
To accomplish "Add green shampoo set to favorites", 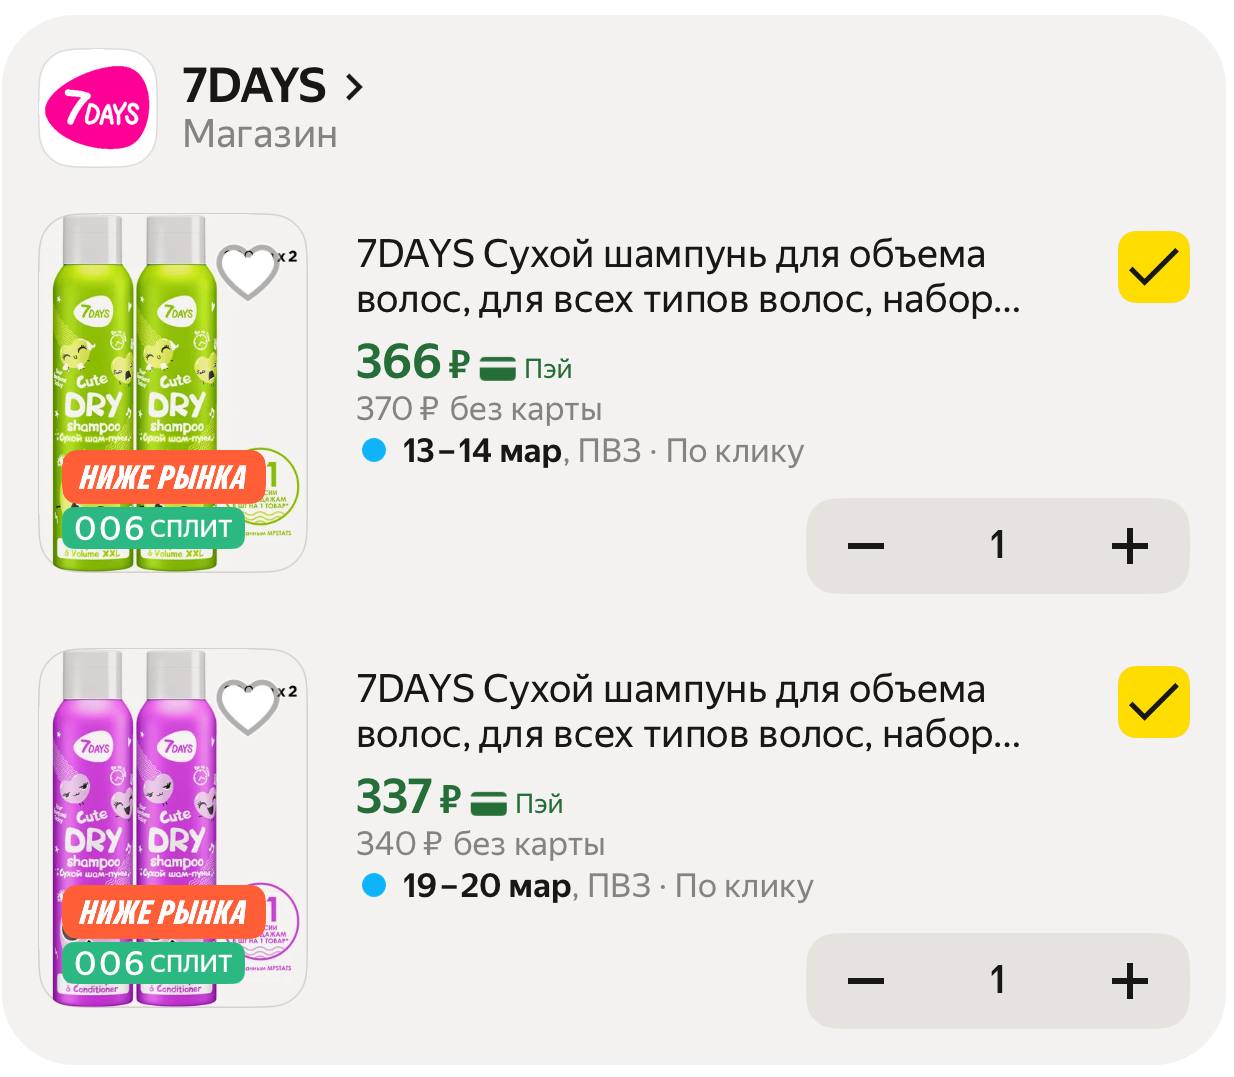I will point(248,272).
